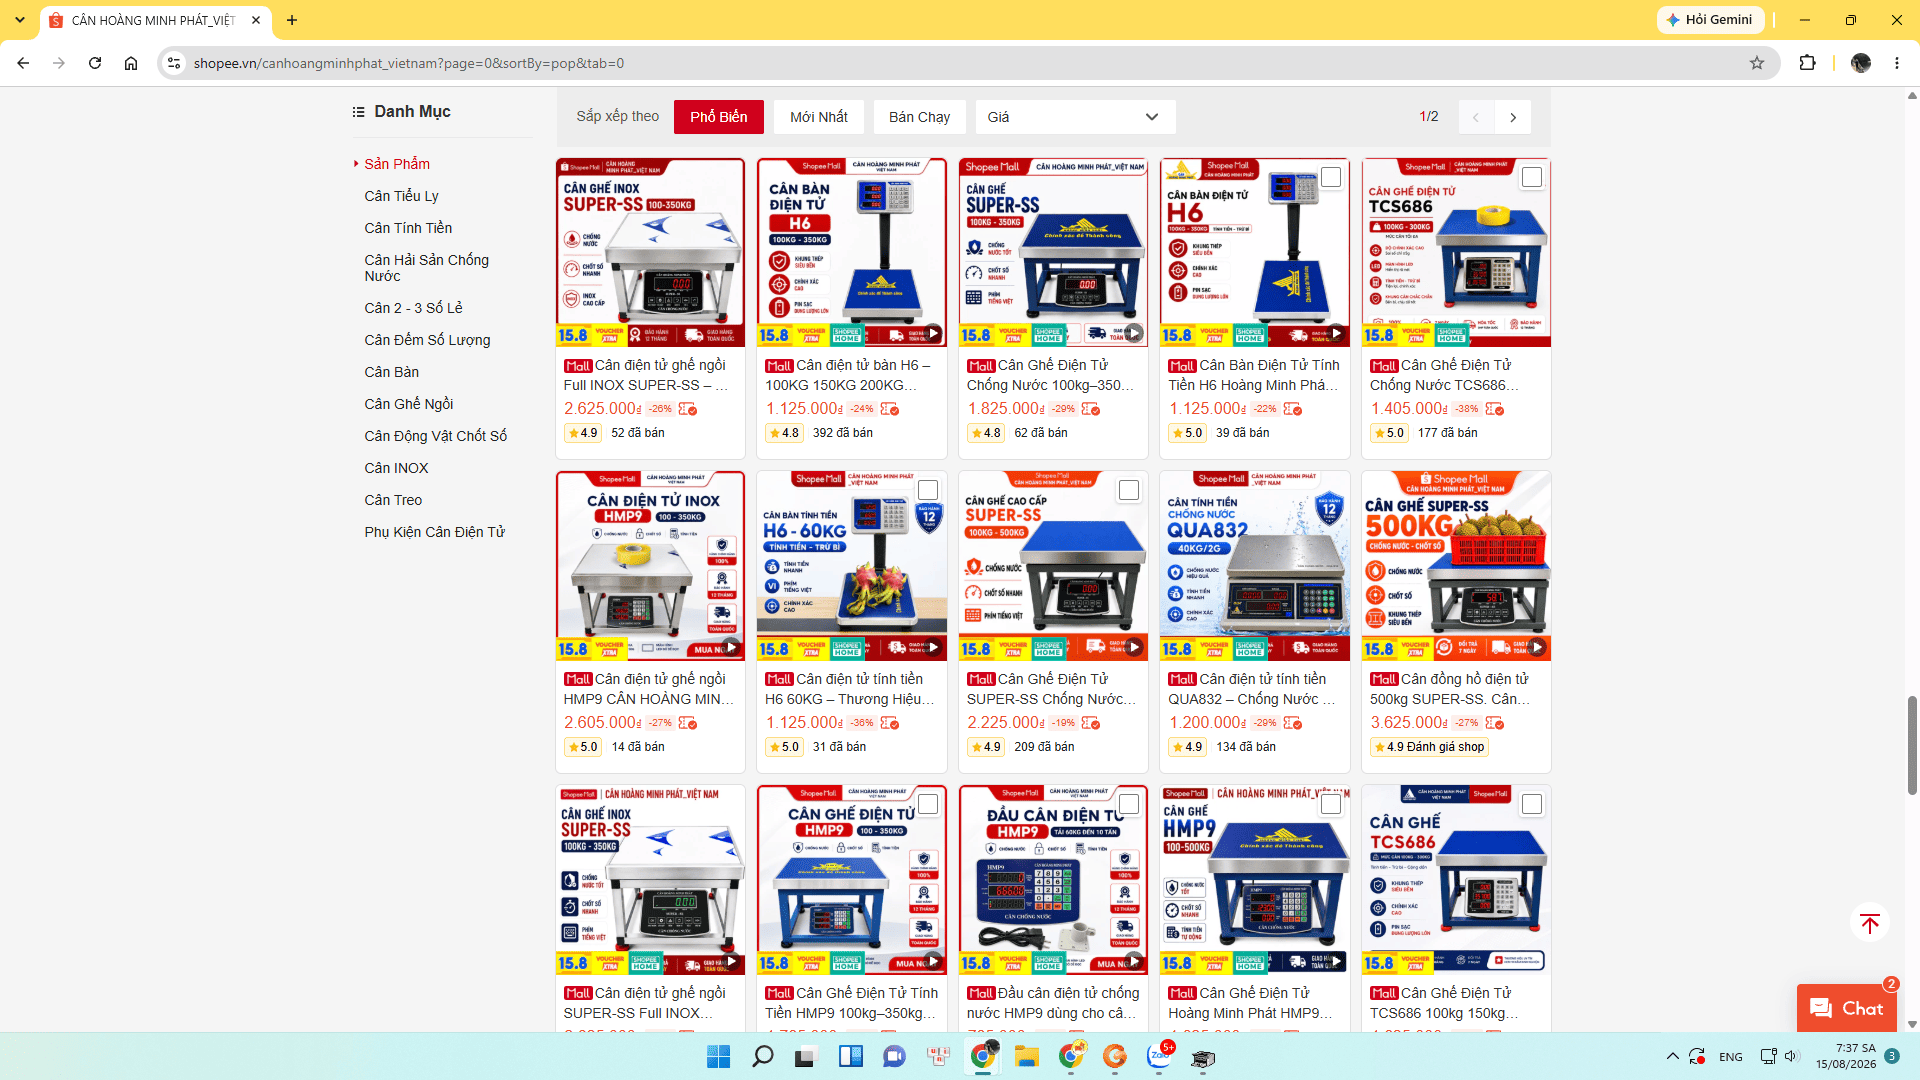Open the Chat widget
Viewport: 1920px width, 1080px height.
point(1846,1008)
